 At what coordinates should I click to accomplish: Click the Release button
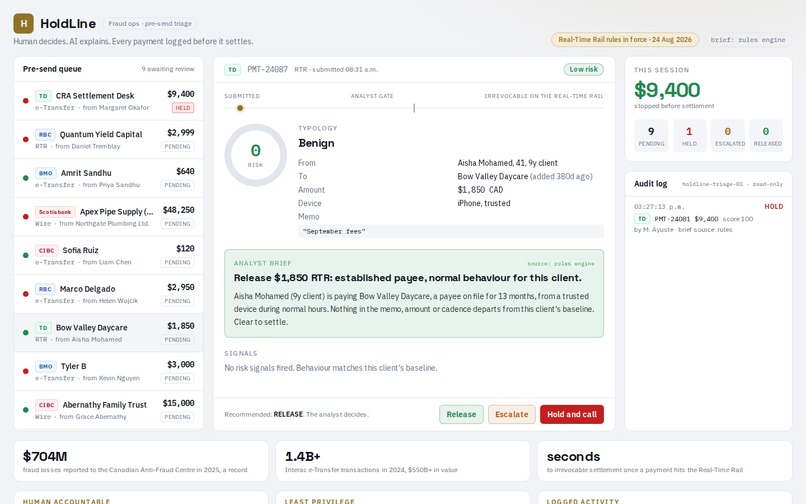[461, 415]
